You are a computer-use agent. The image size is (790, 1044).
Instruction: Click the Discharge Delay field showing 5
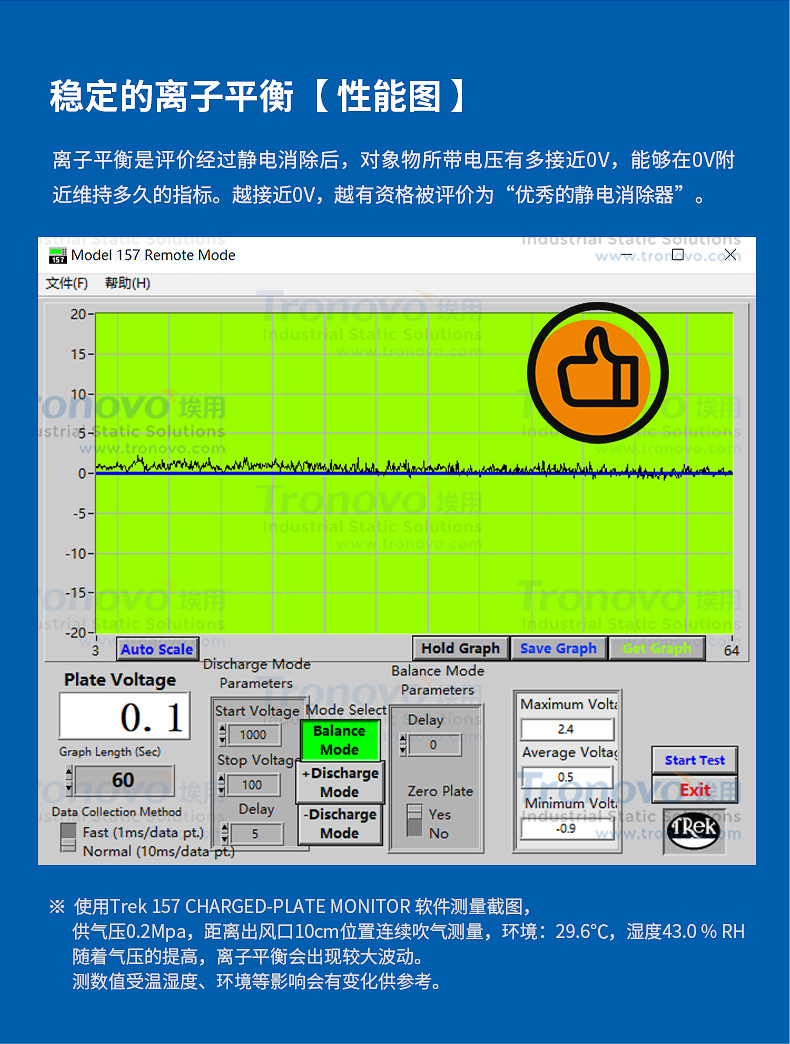click(x=256, y=833)
